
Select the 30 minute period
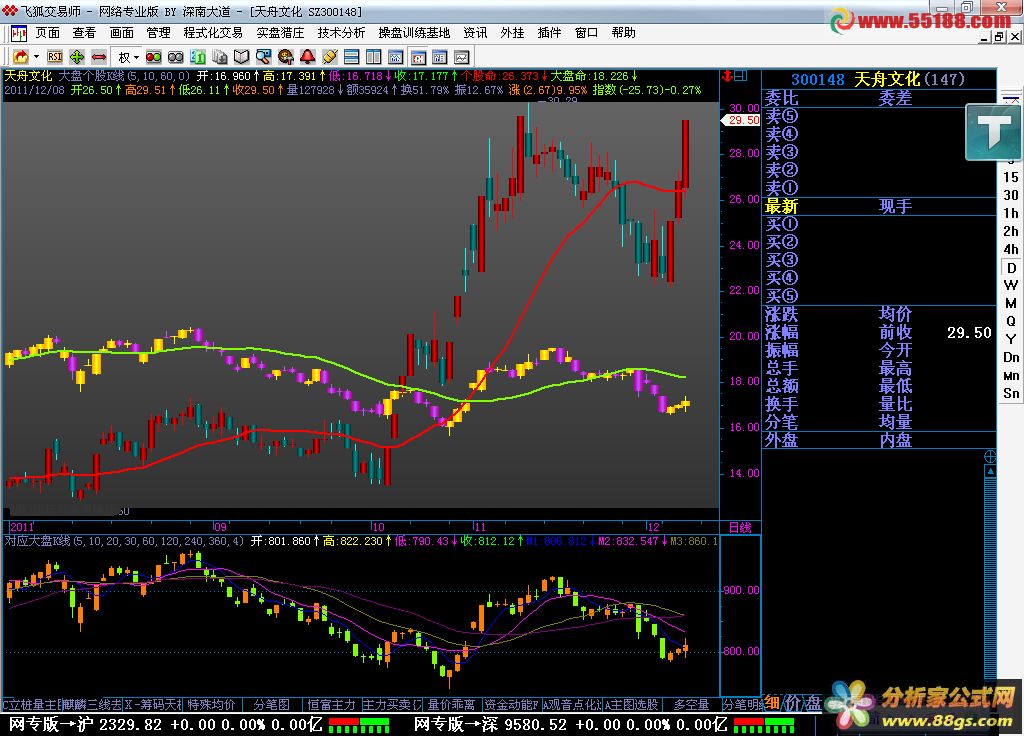click(x=1010, y=195)
